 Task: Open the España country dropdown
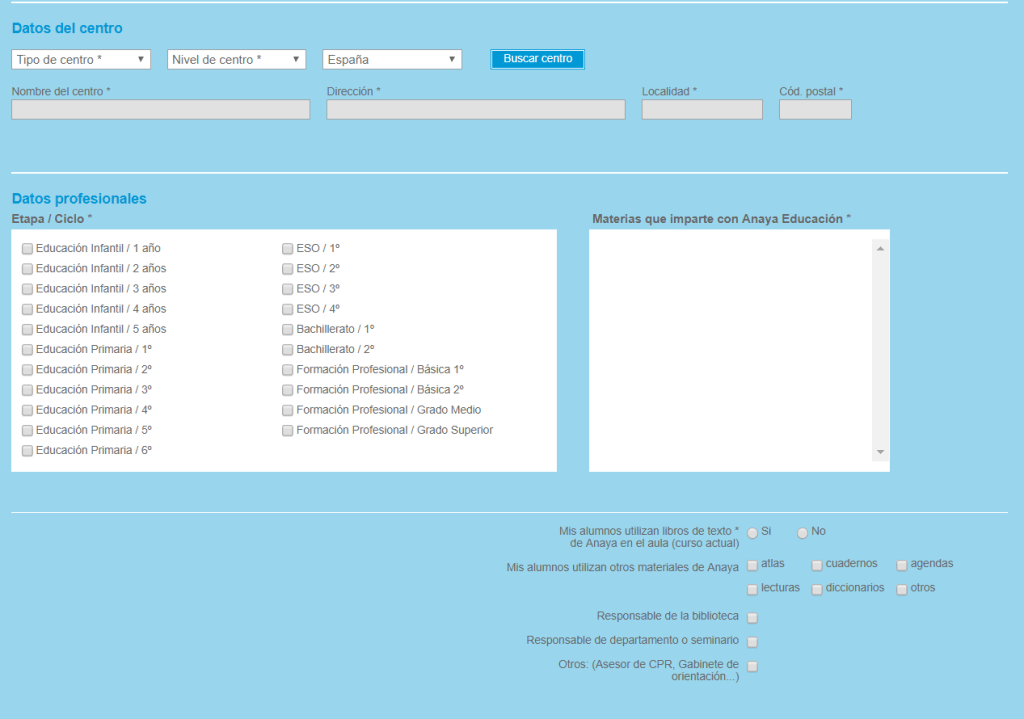tap(392, 60)
